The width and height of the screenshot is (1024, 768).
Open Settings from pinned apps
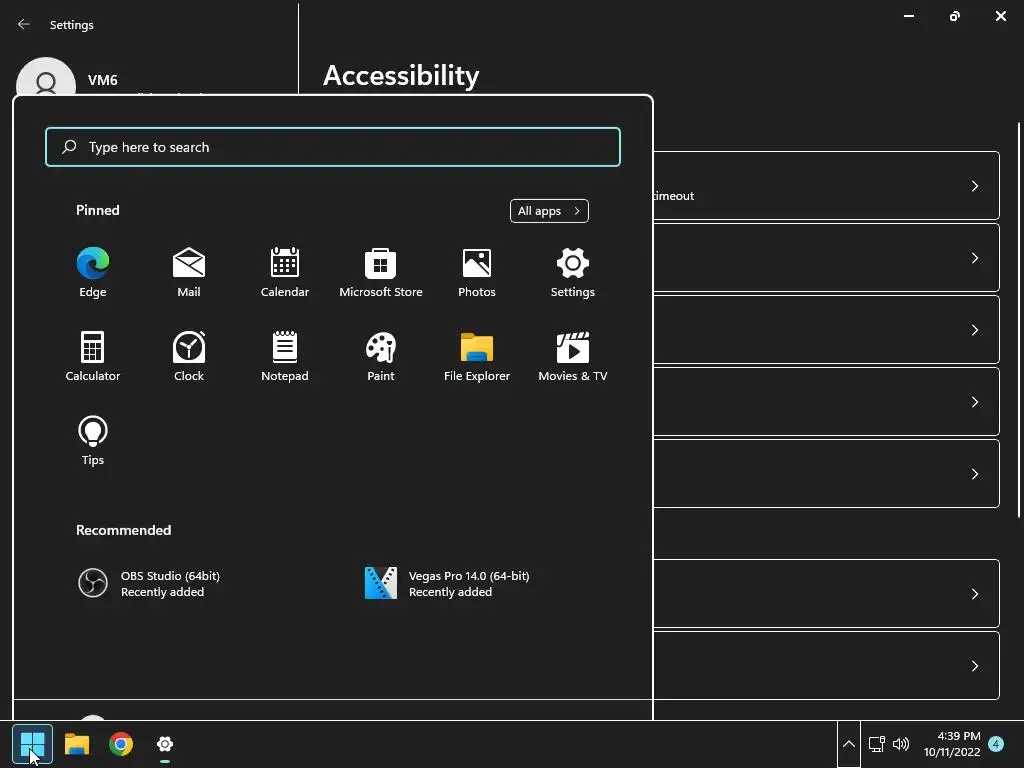(573, 272)
